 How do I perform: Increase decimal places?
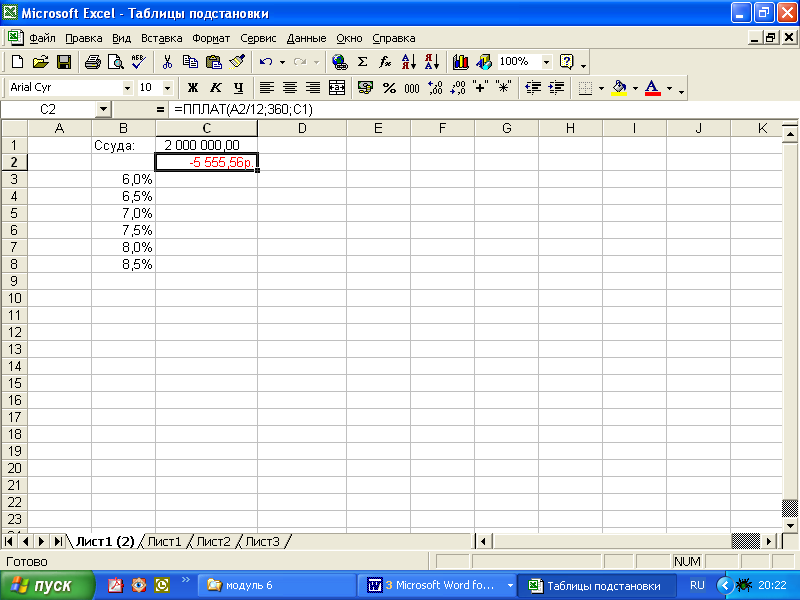pyautogui.click(x=435, y=88)
